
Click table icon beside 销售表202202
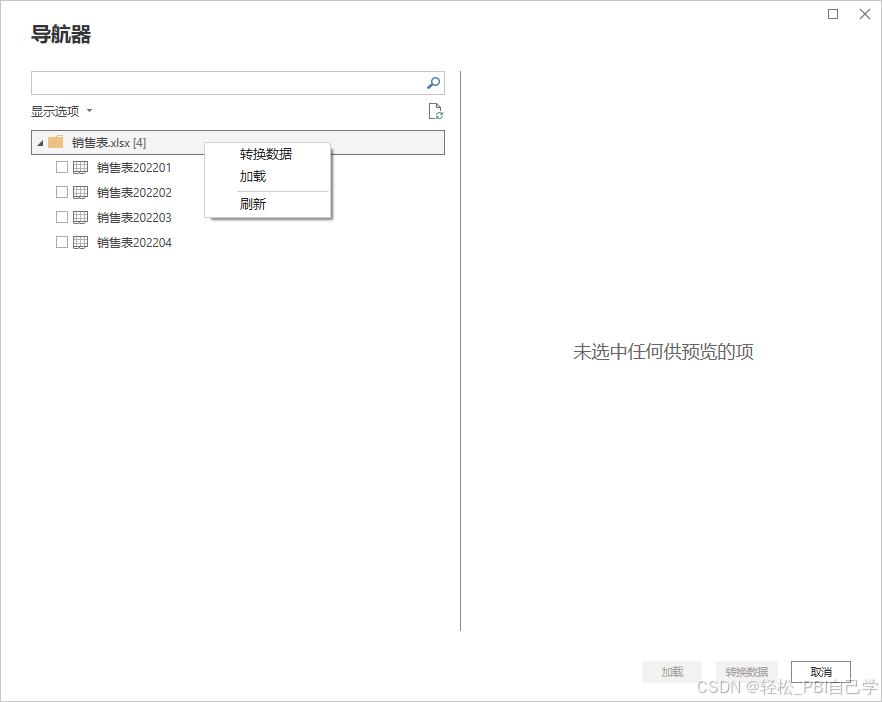click(80, 192)
